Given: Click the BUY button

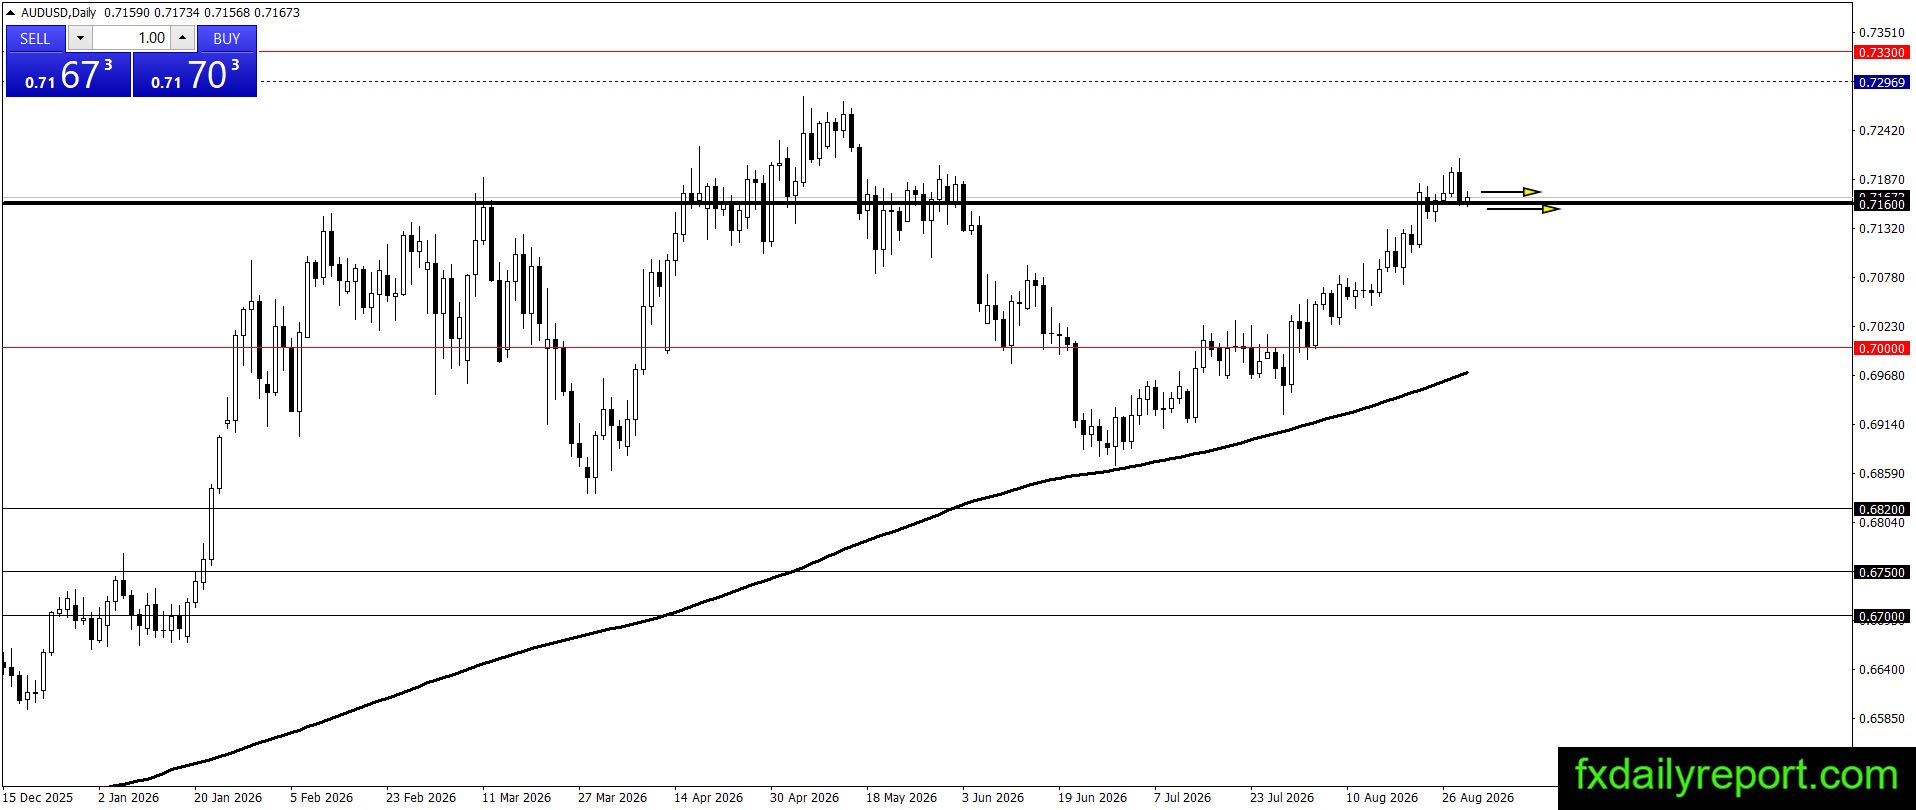Looking at the screenshot, I should [x=227, y=38].
